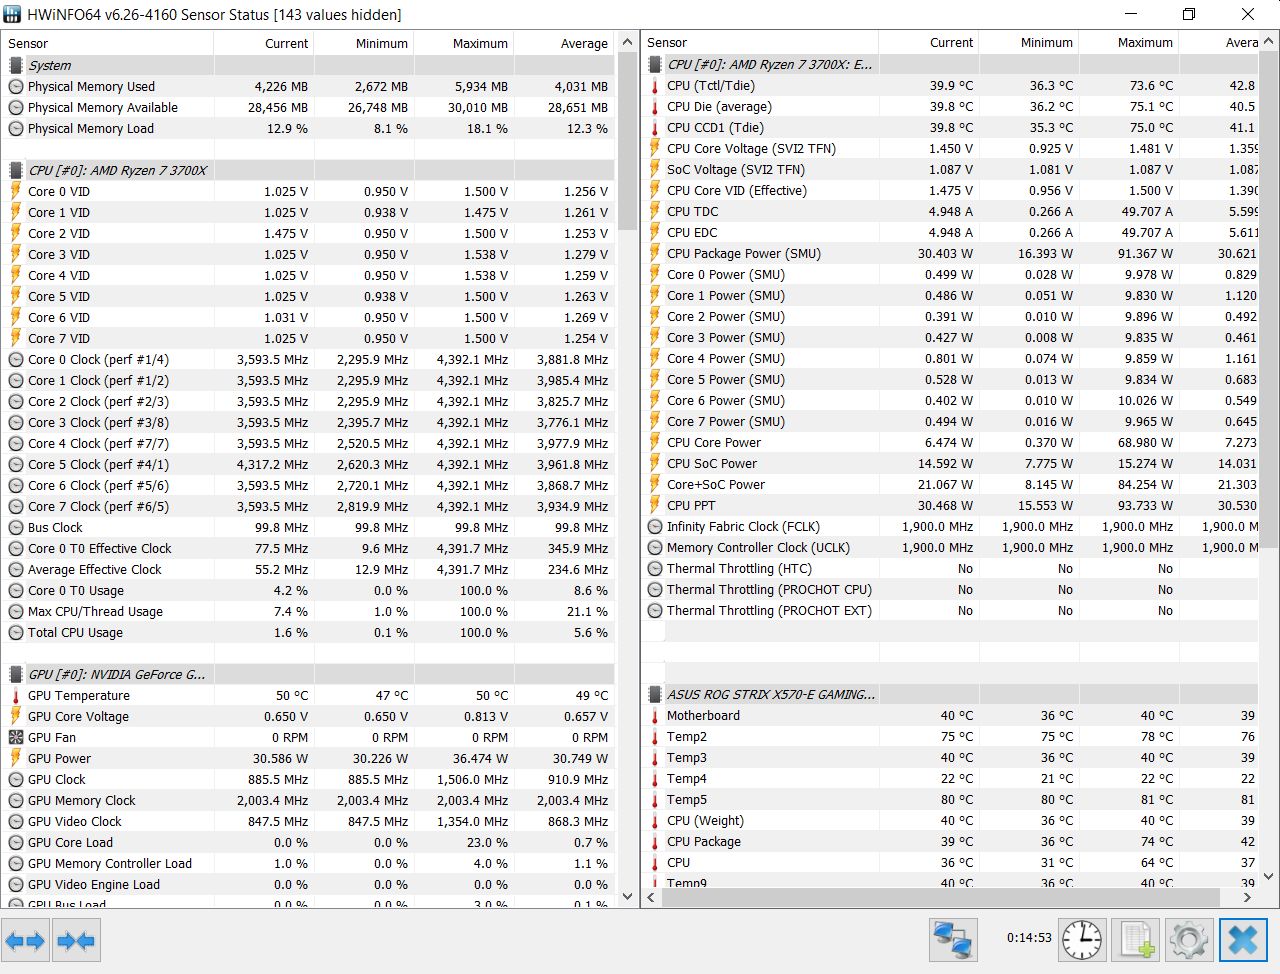Select the Temp2 sensor row
Image resolution: width=1280 pixels, height=974 pixels.
pos(950,736)
